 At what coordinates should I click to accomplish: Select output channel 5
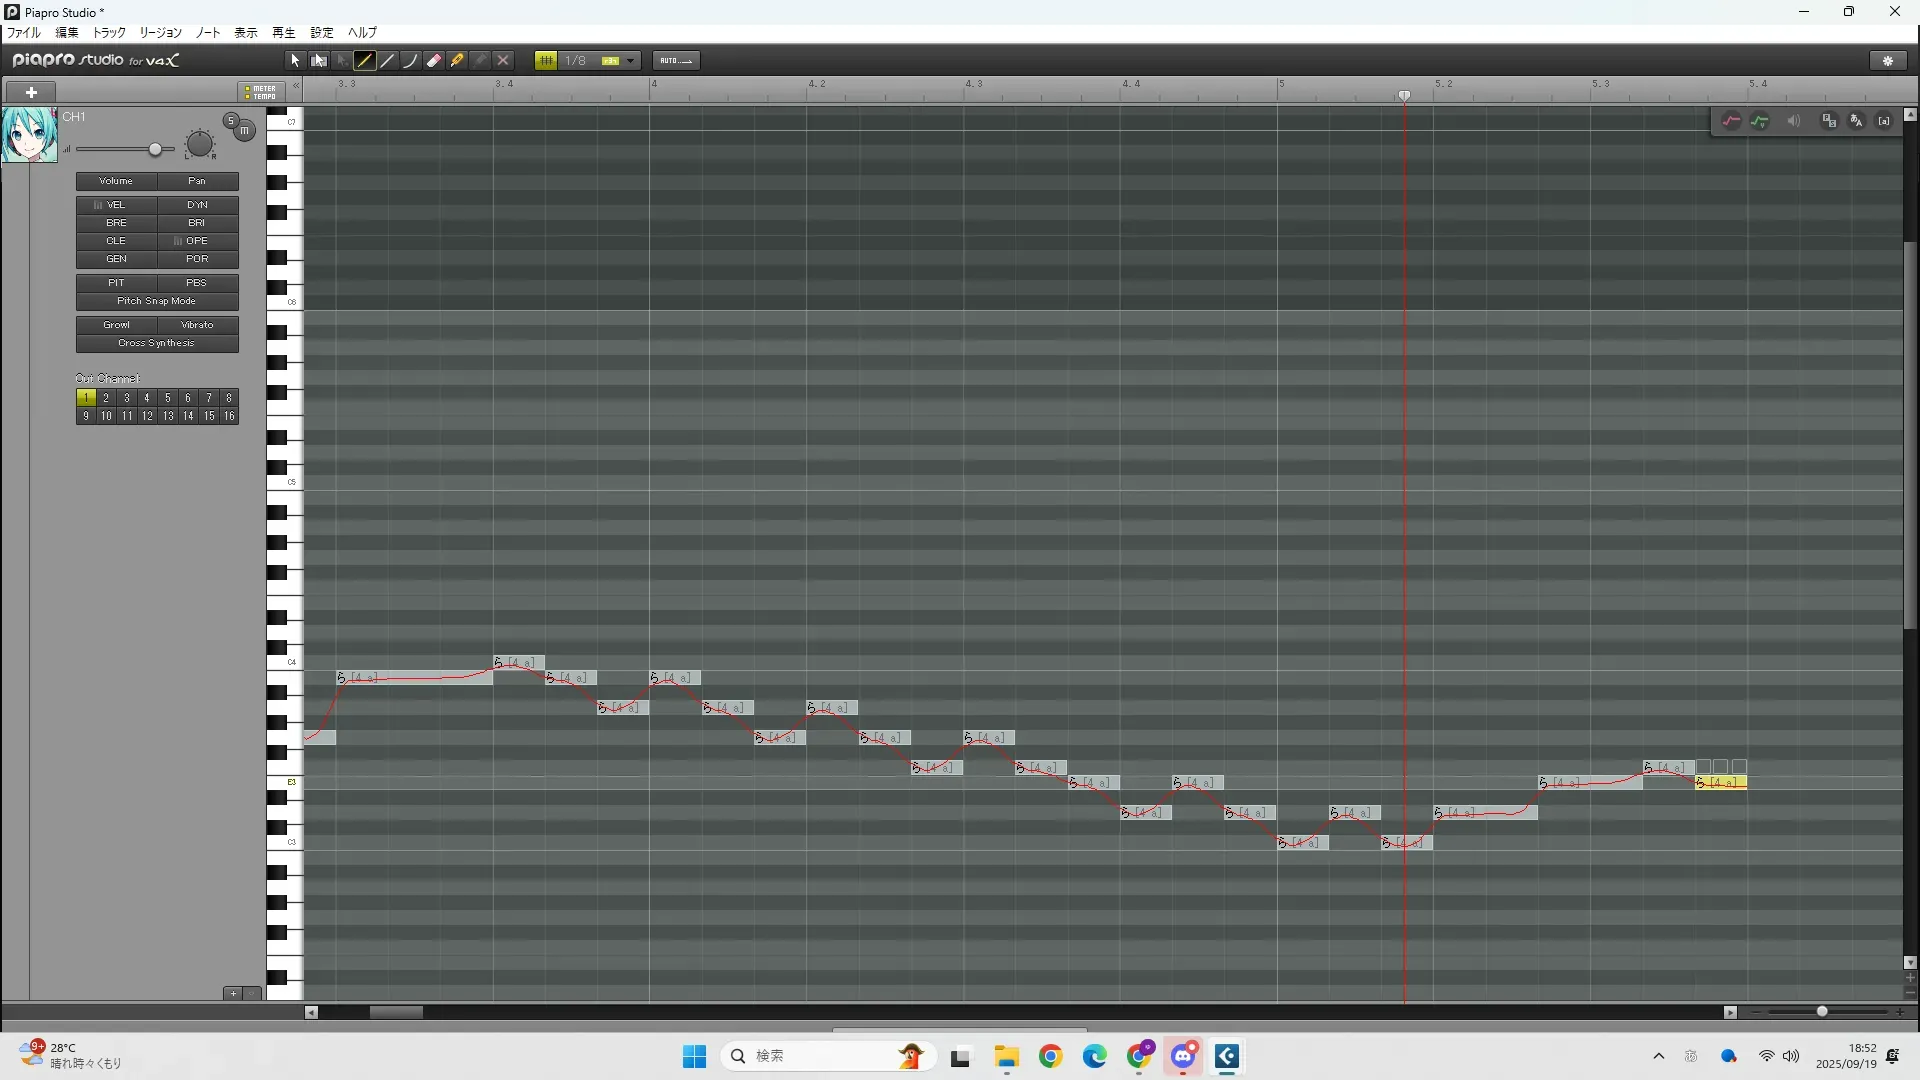167,398
